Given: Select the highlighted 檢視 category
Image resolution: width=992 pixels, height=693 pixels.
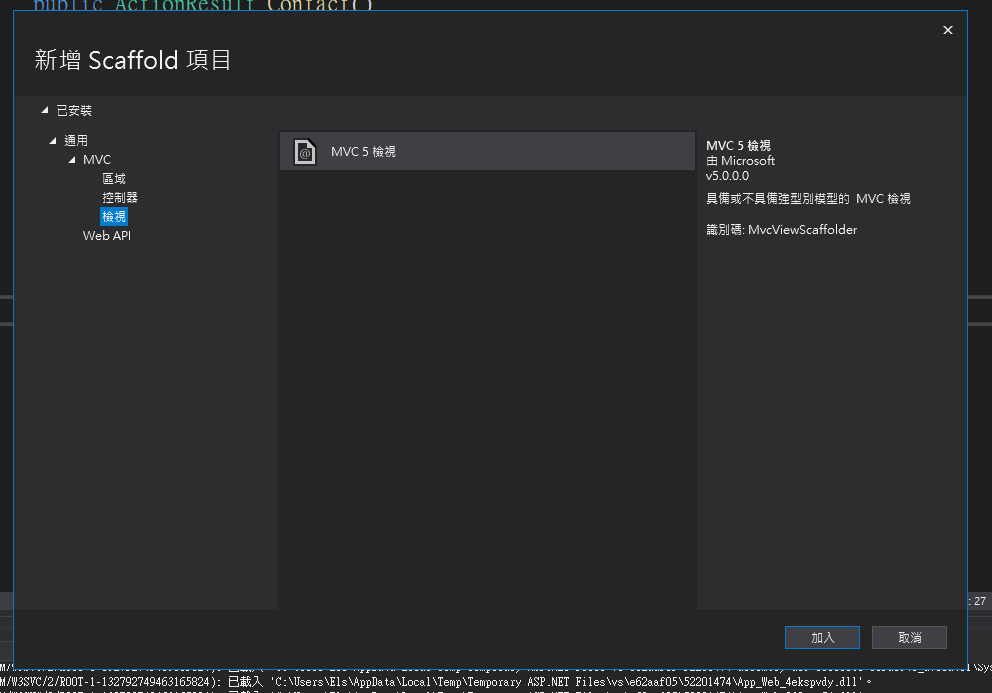Looking at the screenshot, I should click(114, 216).
